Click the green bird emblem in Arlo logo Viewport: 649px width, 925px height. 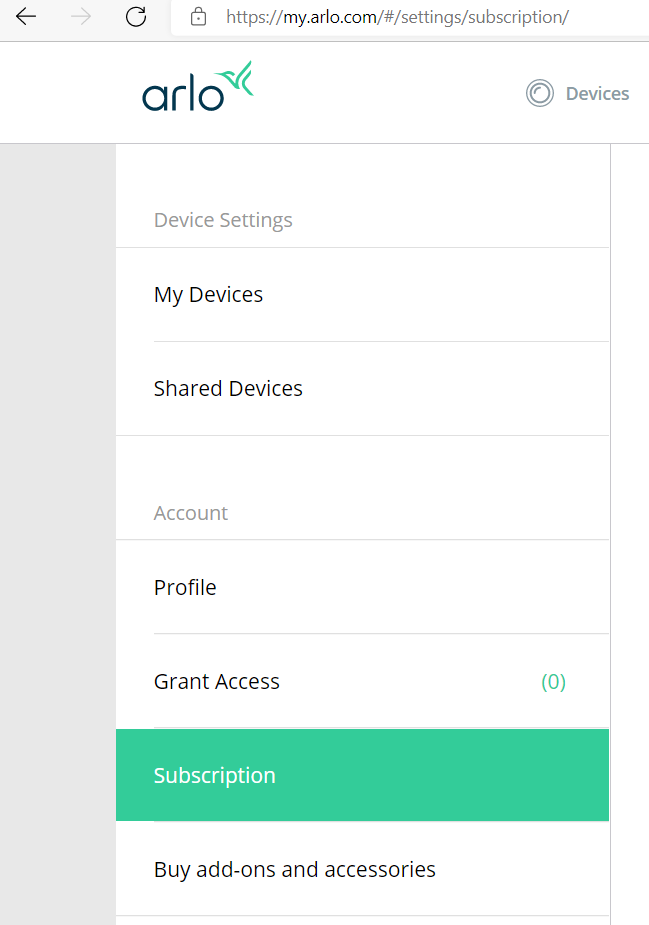coord(240,80)
